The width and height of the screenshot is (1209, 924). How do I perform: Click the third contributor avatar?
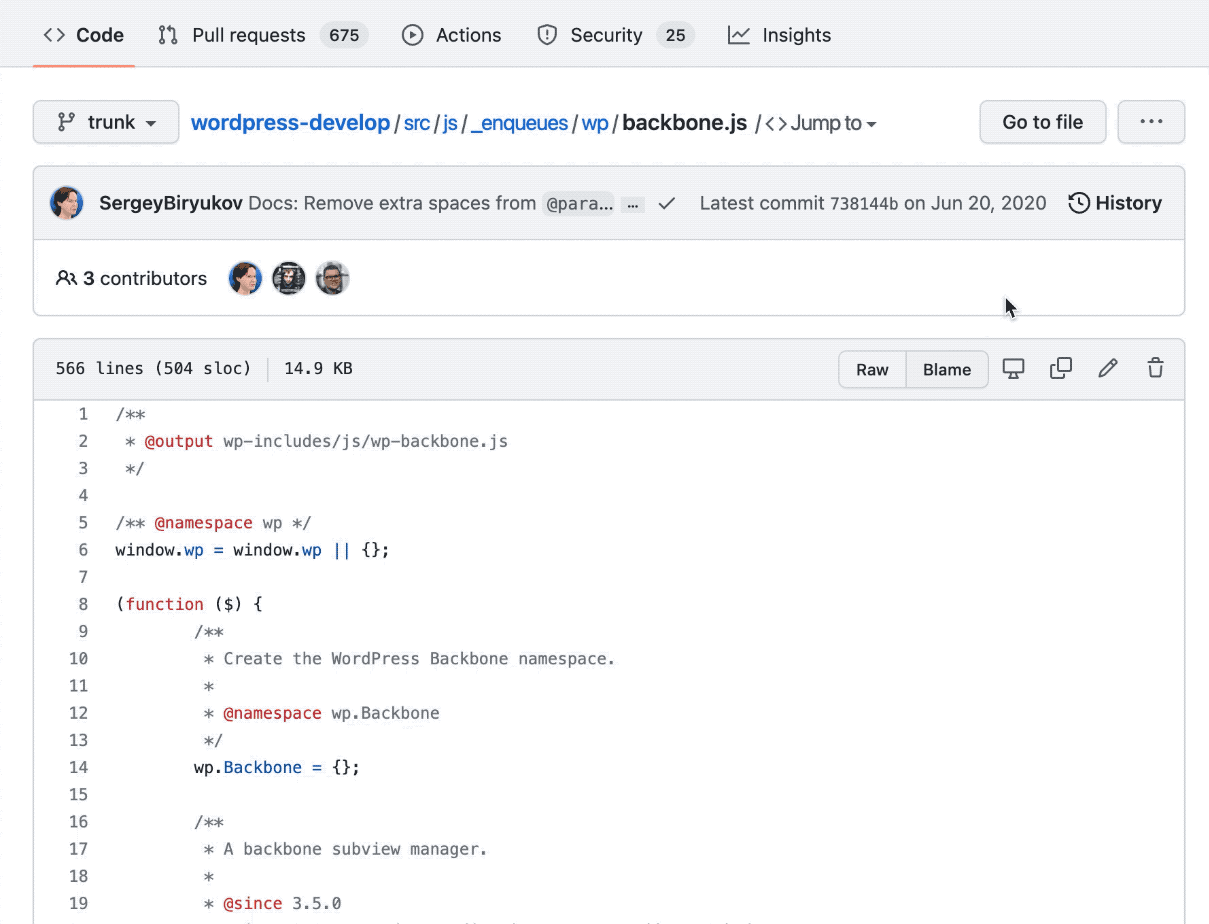click(x=332, y=278)
